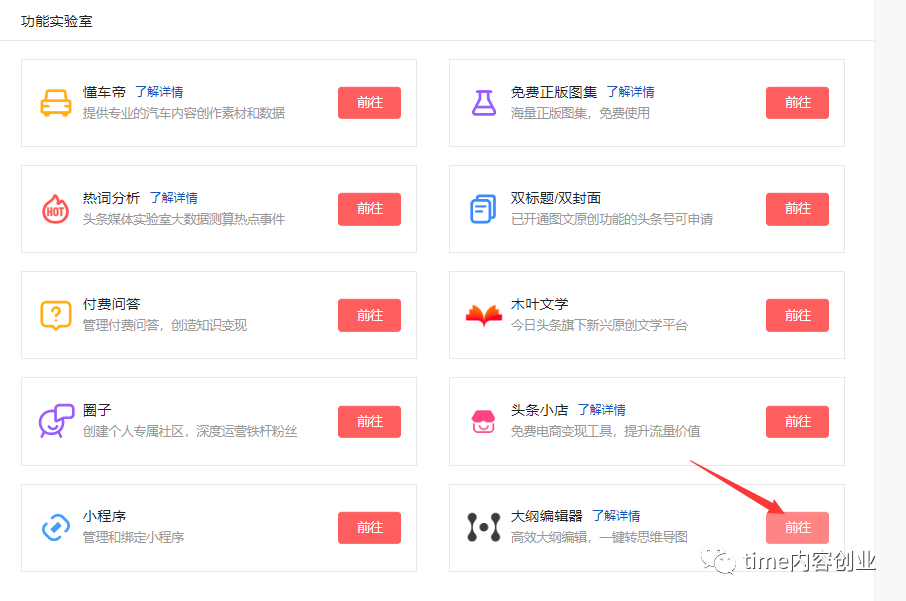Click the 付费问答 question bubble icon
The image size is (906, 601).
(x=55, y=315)
